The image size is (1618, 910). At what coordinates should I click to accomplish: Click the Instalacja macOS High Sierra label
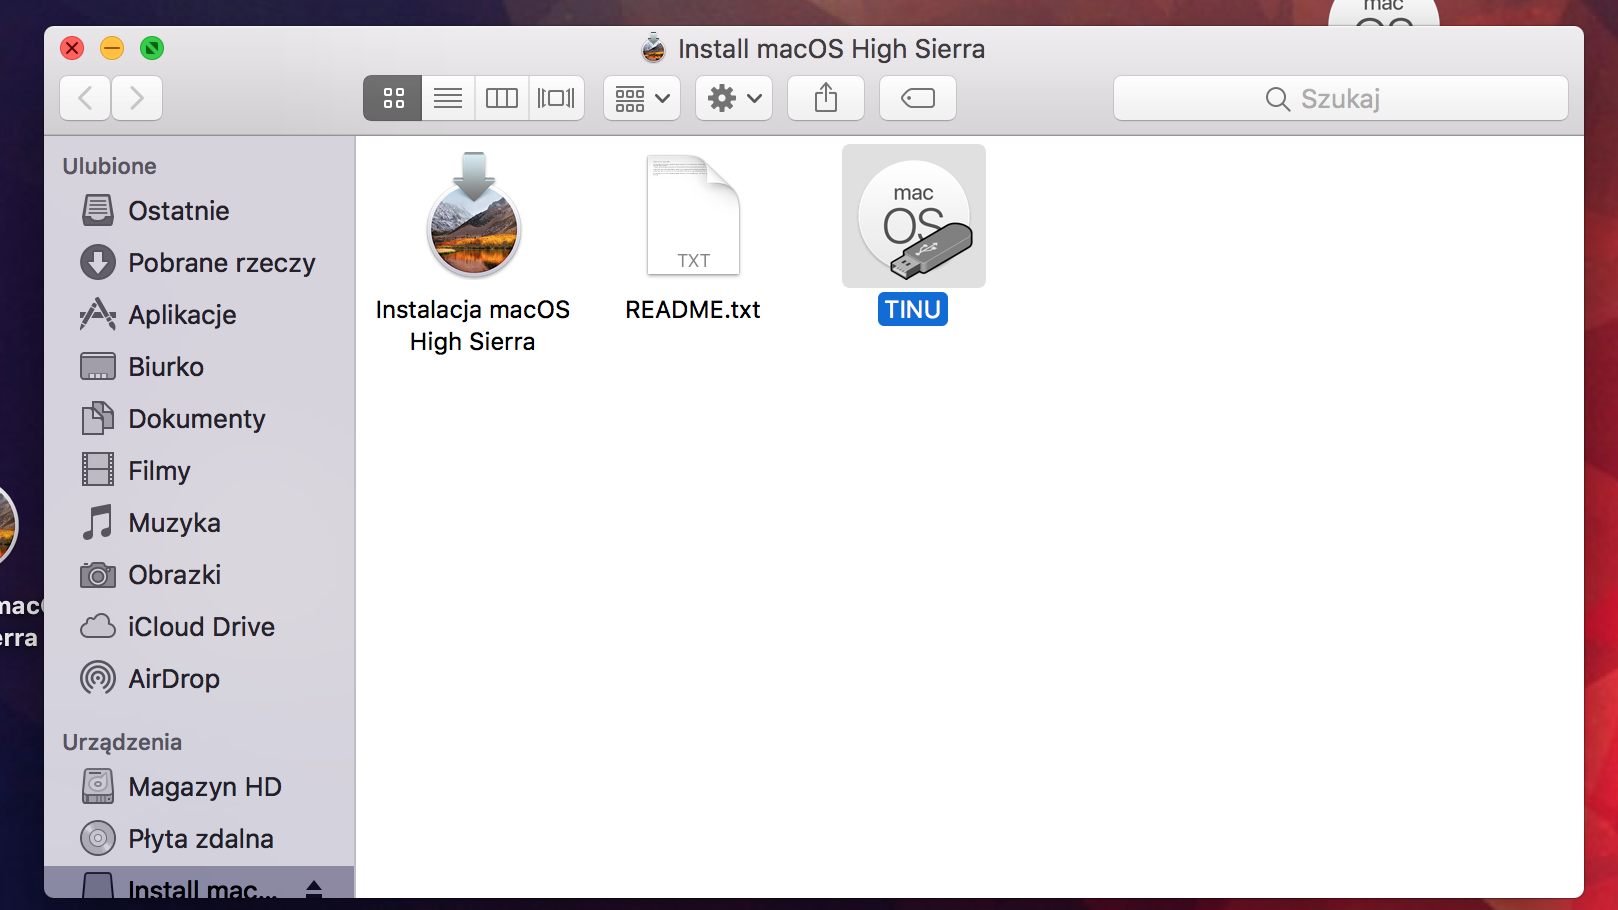(x=473, y=326)
